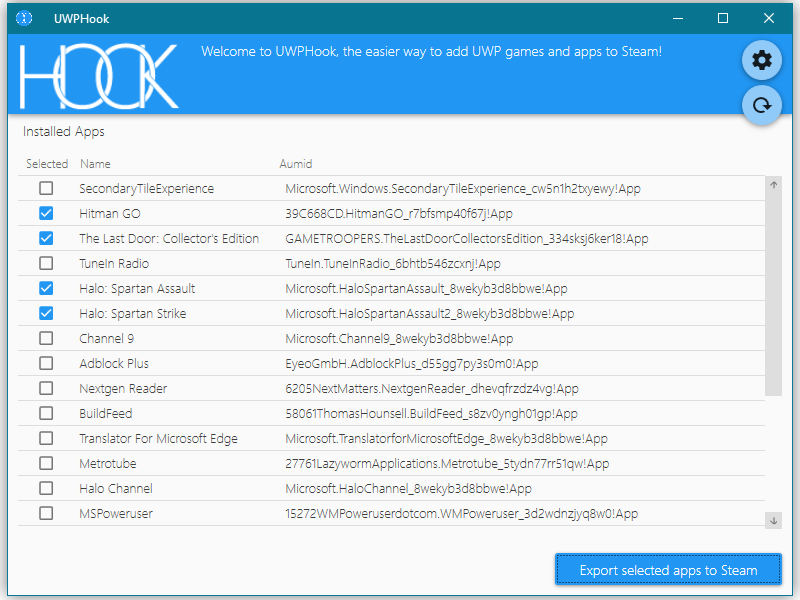This screenshot has width=800, height=600.
Task: Select the Hitman GO name cell
Action: 110,214
